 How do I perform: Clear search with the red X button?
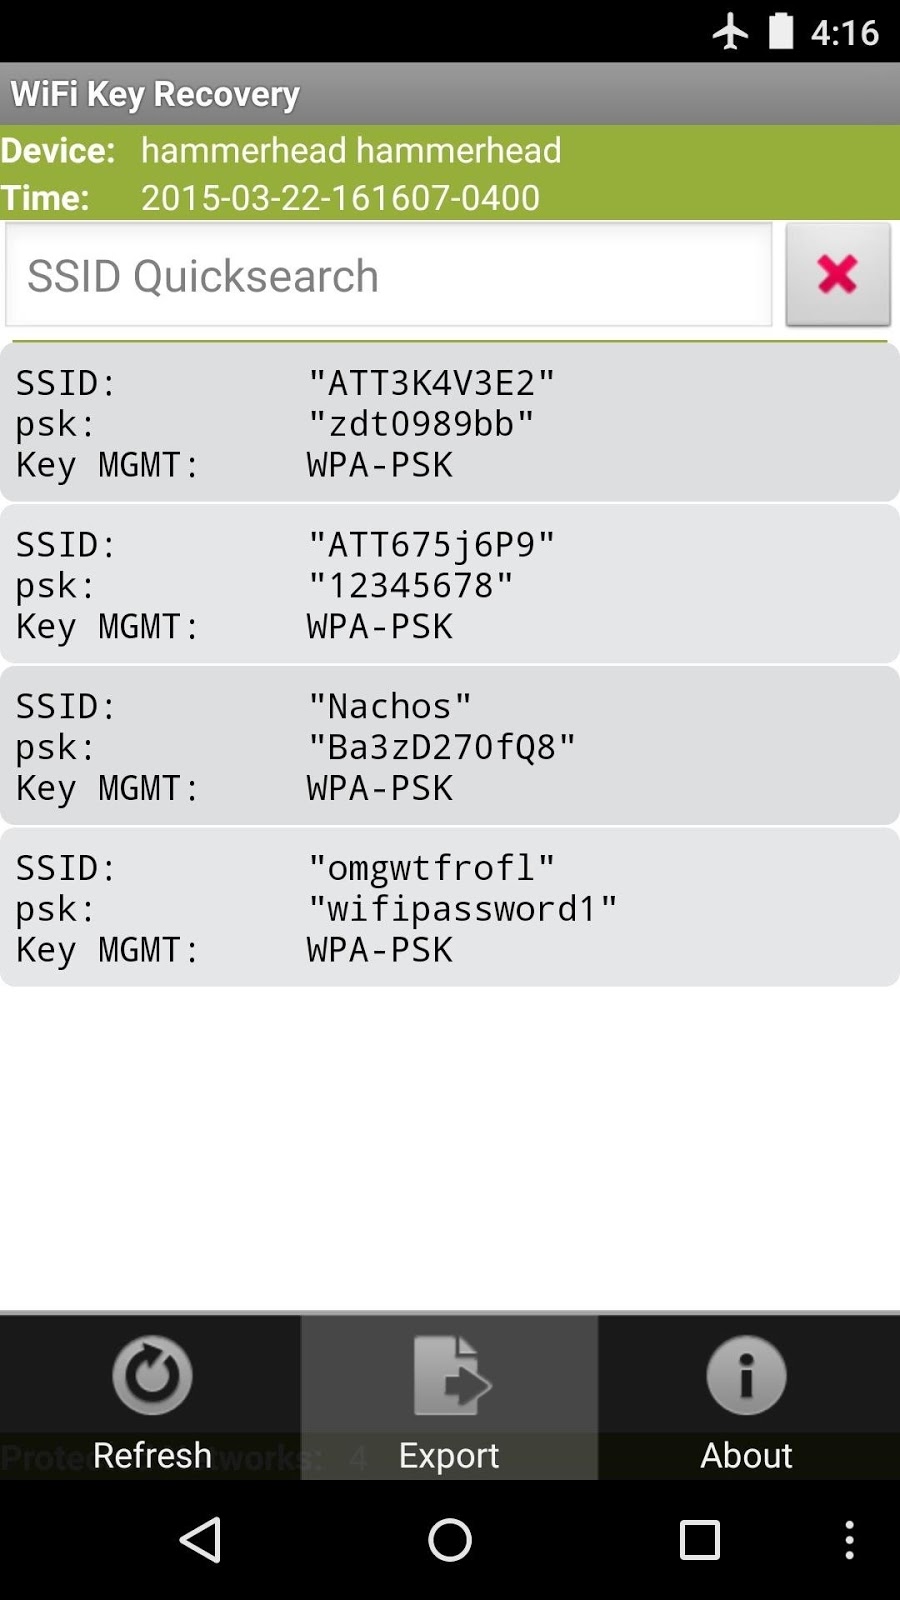click(838, 275)
